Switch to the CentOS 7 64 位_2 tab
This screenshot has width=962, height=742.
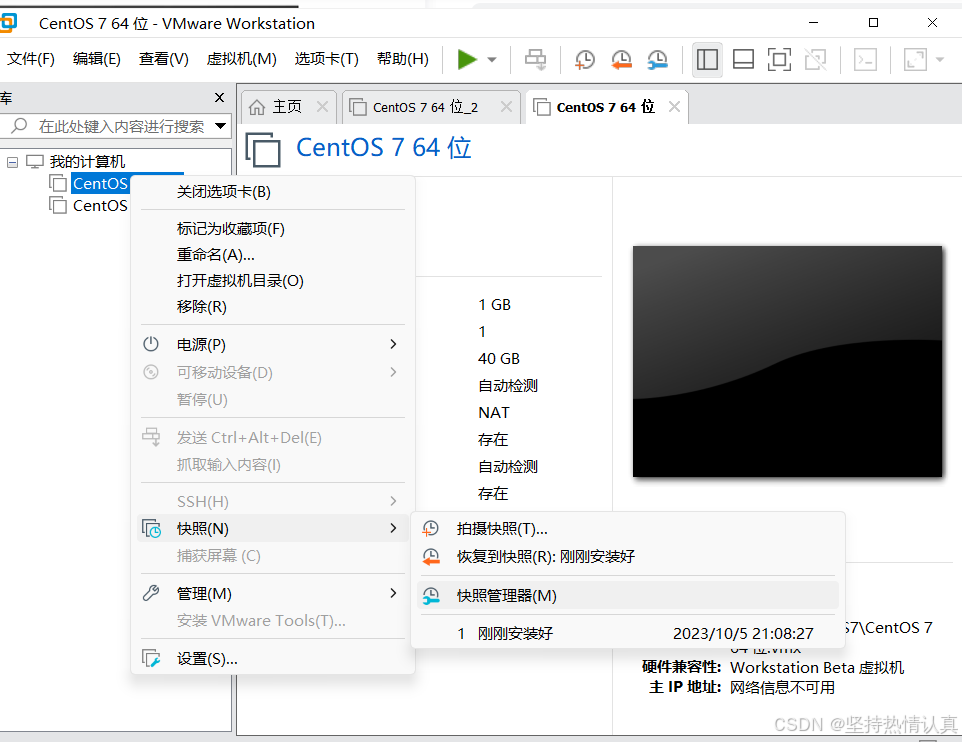coord(425,107)
